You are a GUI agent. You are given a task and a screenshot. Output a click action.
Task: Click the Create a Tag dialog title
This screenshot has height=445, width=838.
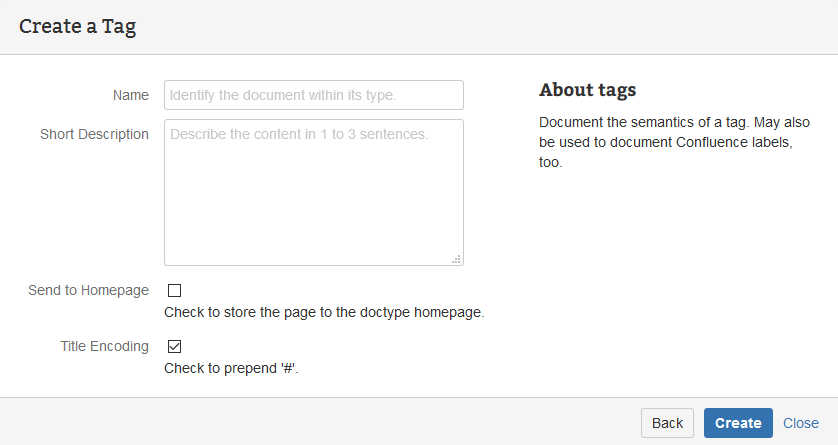[77, 27]
